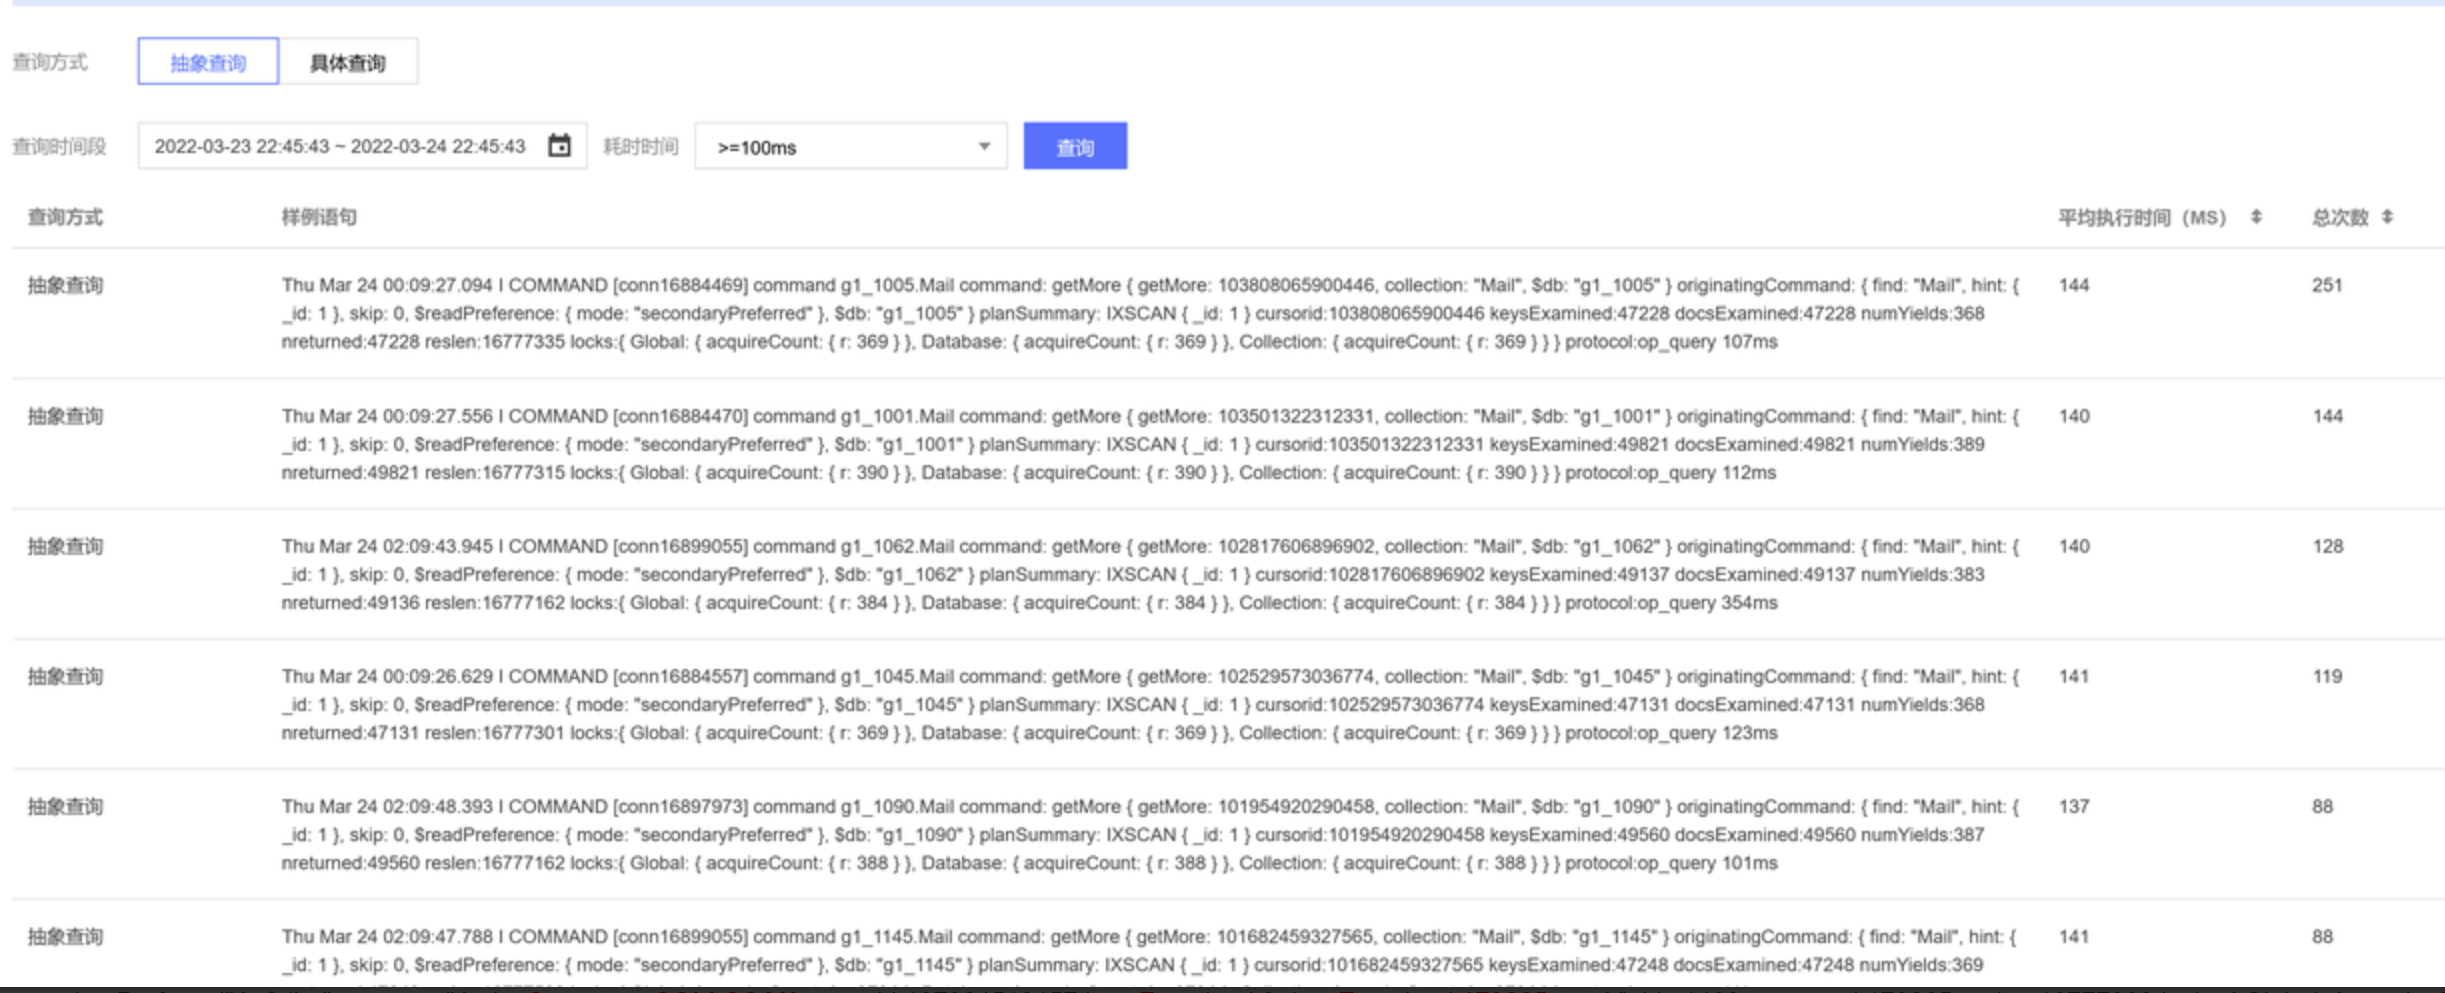This screenshot has height=993, width=2445.
Task: Sort by 总次数 using sort arrows
Action: coord(2387,217)
